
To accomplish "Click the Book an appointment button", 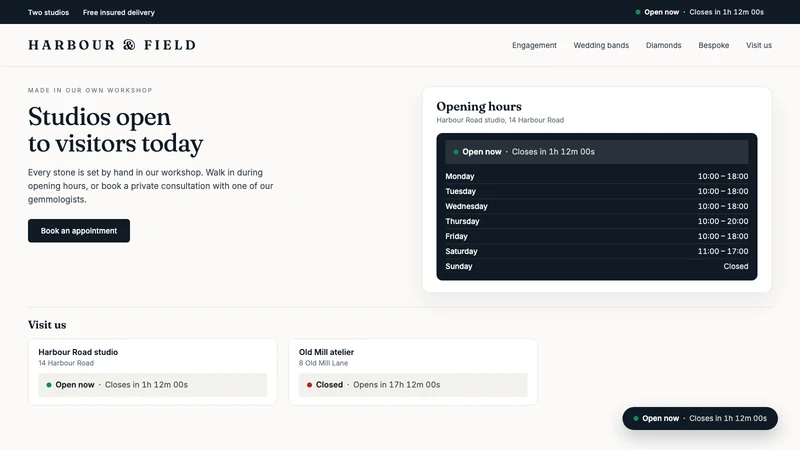I will [x=79, y=231].
